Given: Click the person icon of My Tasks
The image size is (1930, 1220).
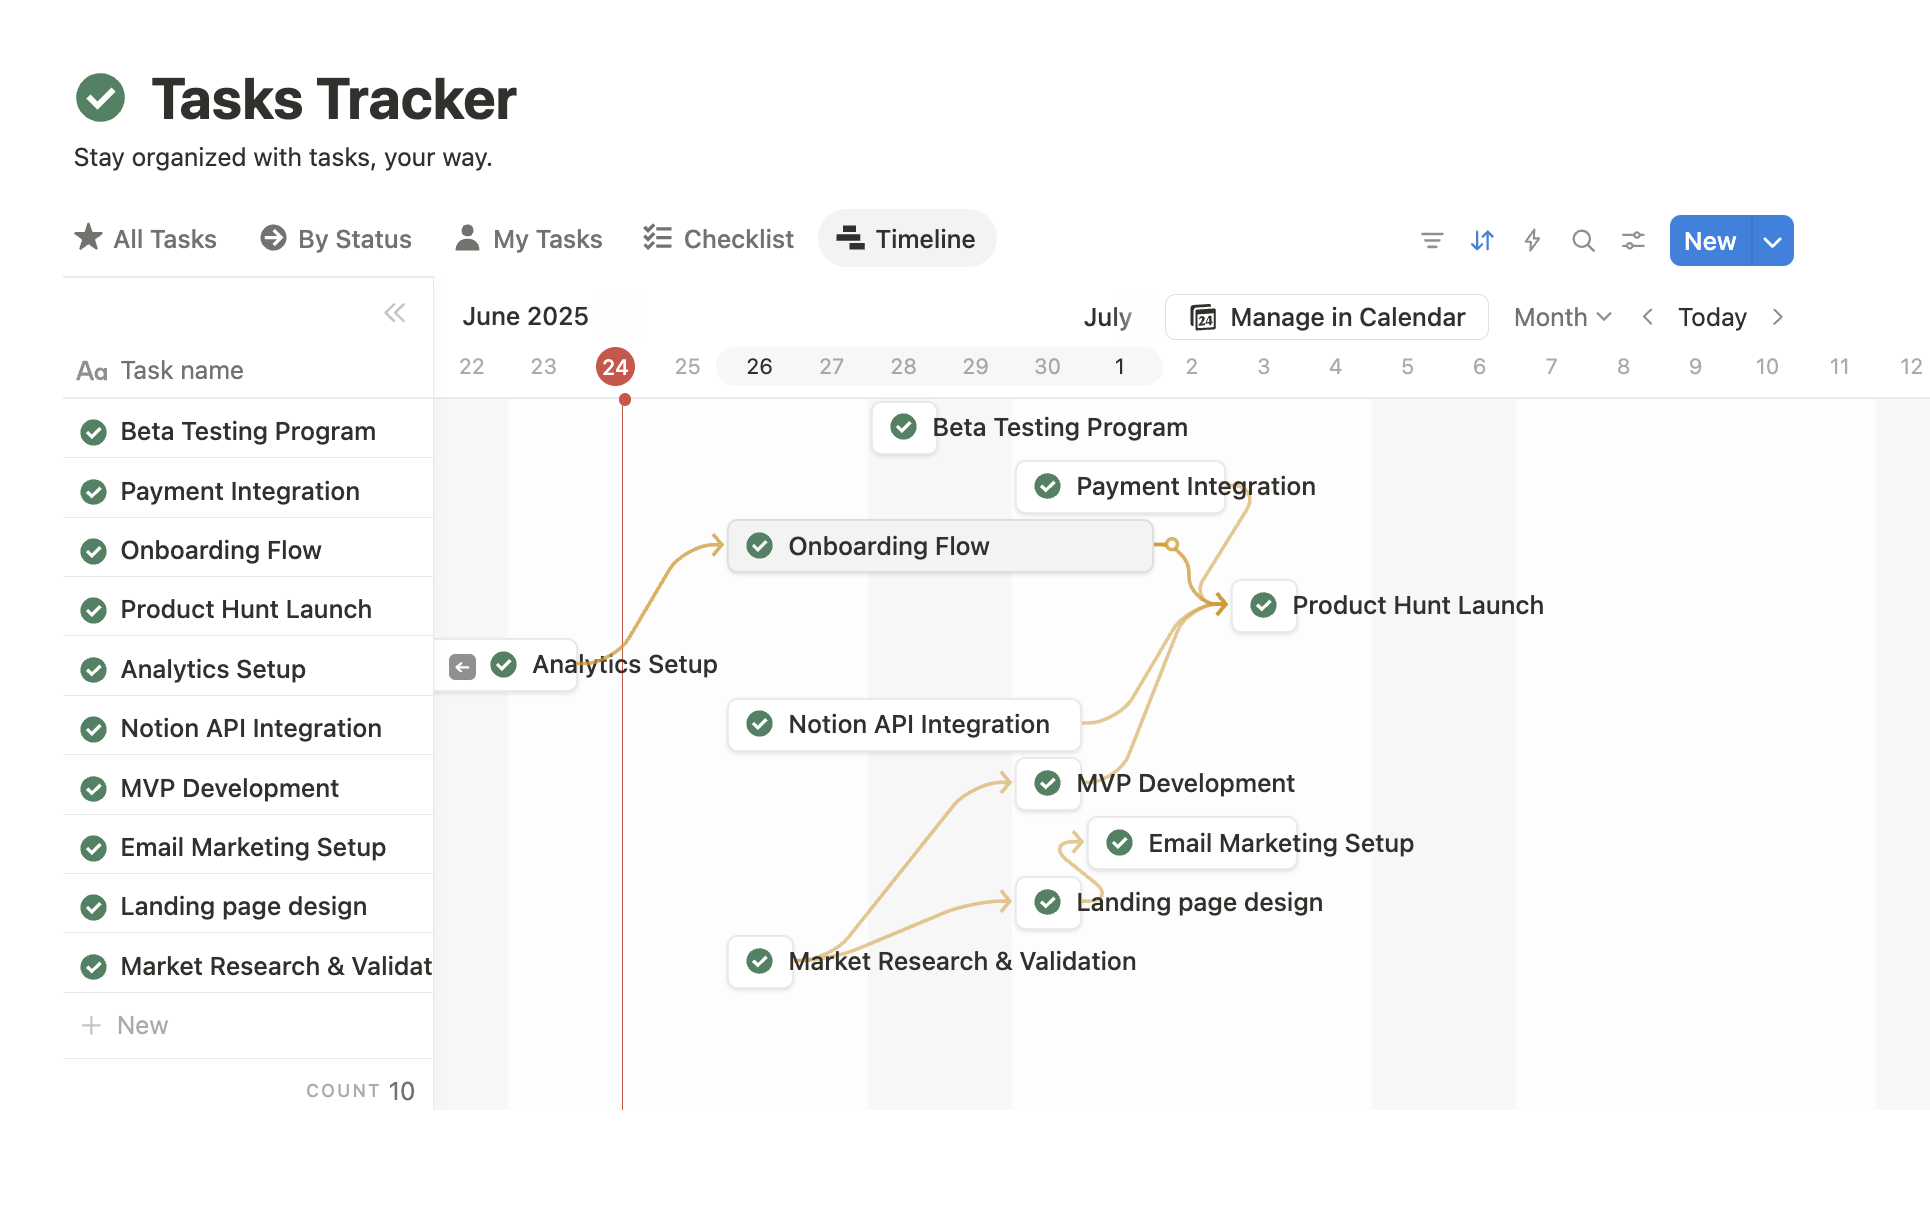Looking at the screenshot, I should click(x=467, y=238).
